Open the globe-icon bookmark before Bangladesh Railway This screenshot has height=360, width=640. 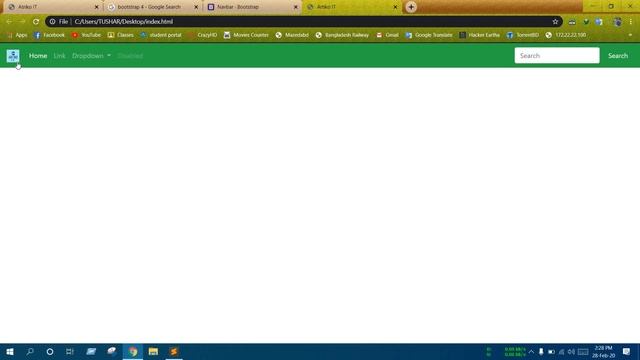[x=292, y=35]
